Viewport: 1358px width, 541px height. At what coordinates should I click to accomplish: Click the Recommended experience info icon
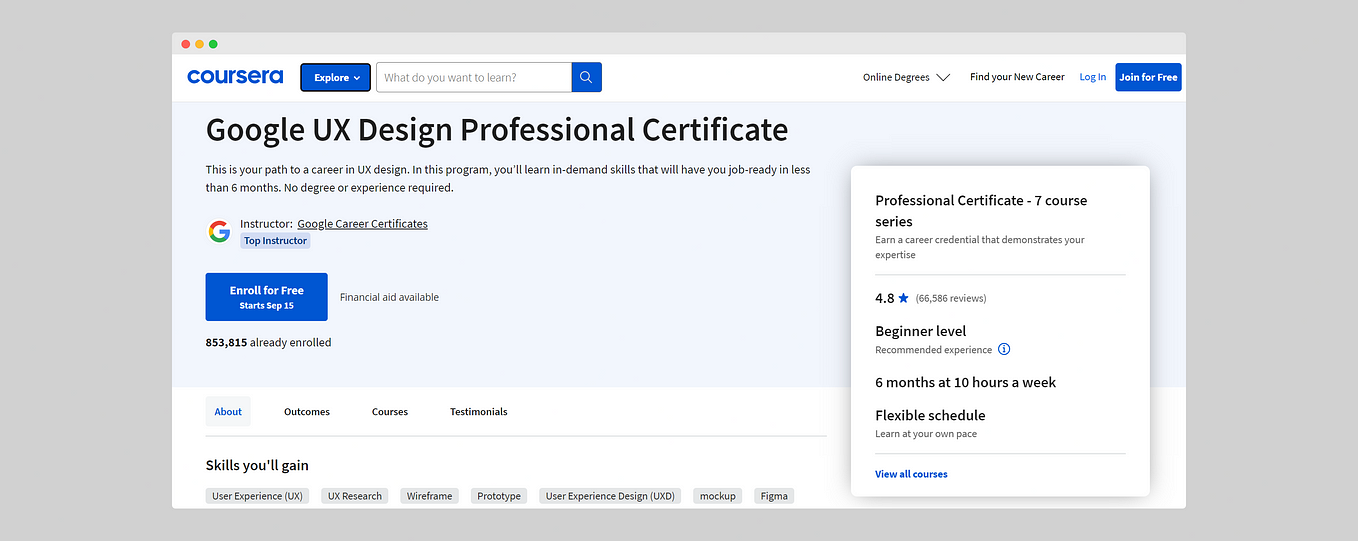tap(1004, 350)
